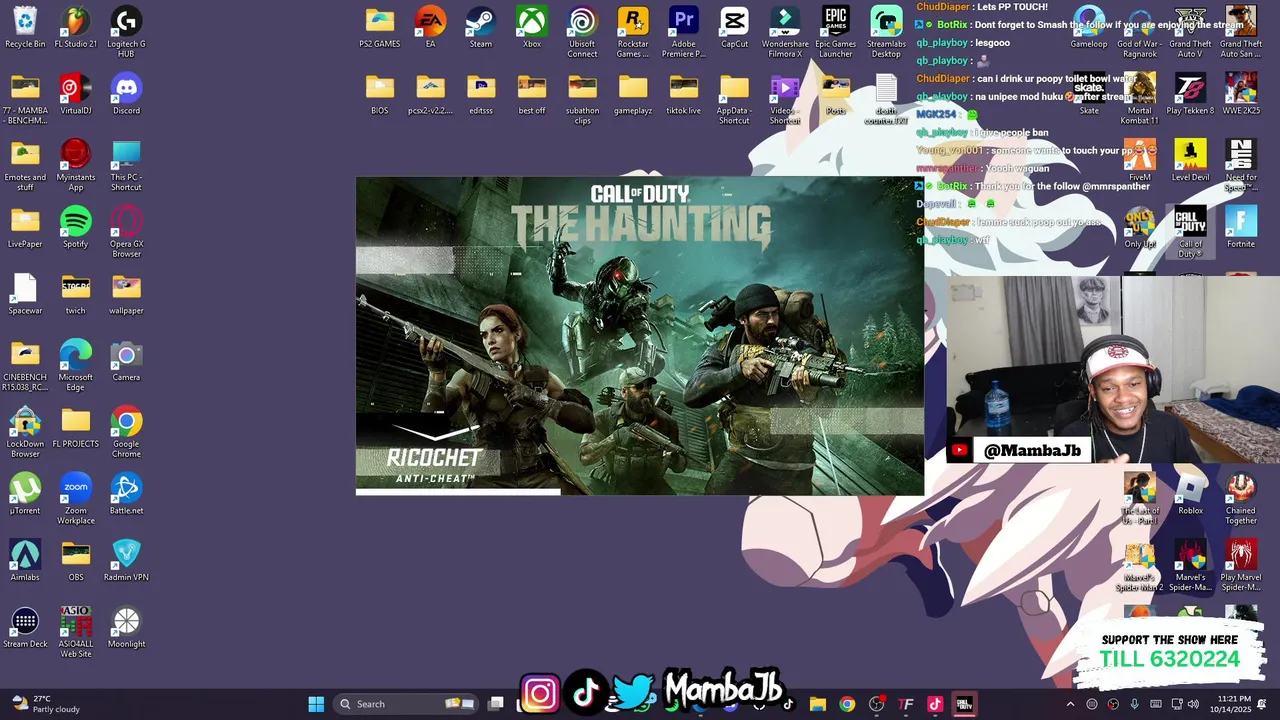Open Ubisoft Connect desktop icon

(582, 32)
